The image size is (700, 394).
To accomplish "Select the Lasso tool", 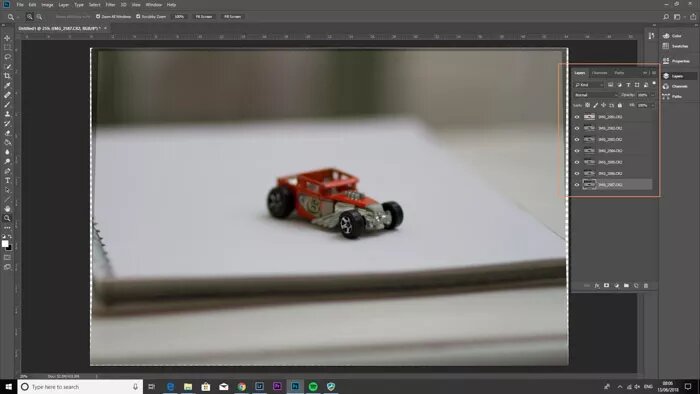I will click(7, 57).
